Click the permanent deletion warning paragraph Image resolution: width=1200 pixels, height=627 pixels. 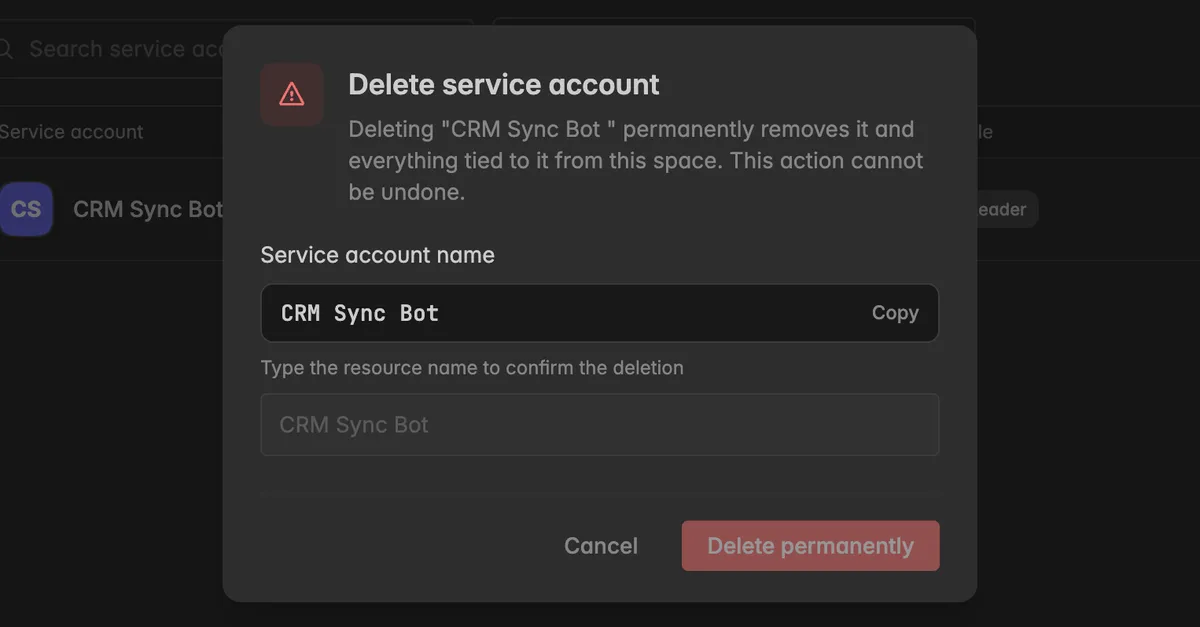636,161
